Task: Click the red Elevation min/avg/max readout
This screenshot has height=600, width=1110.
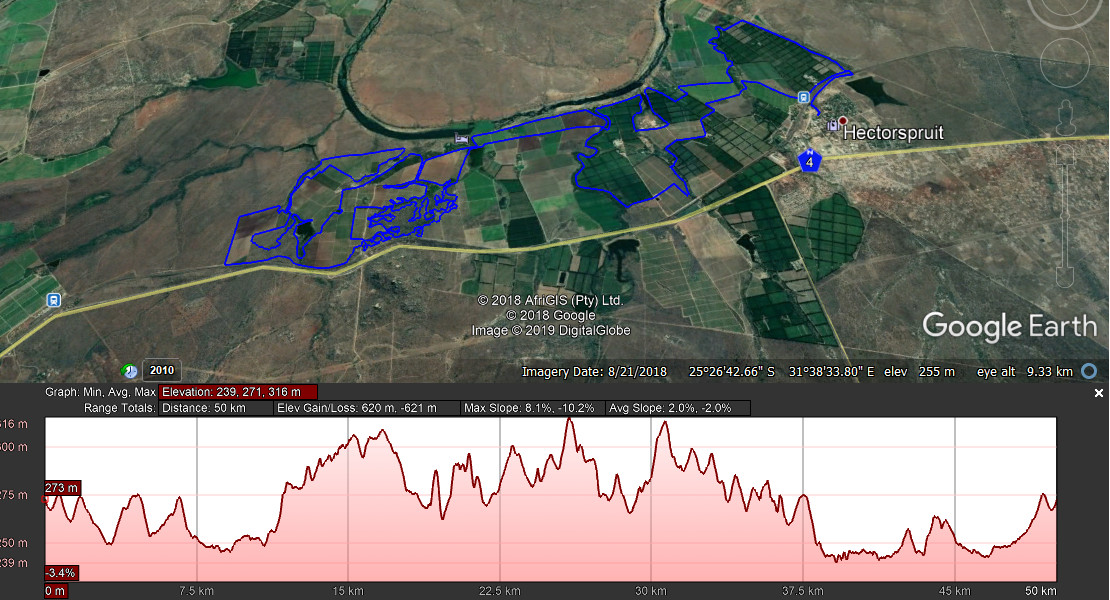Action: tap(238, 392)
